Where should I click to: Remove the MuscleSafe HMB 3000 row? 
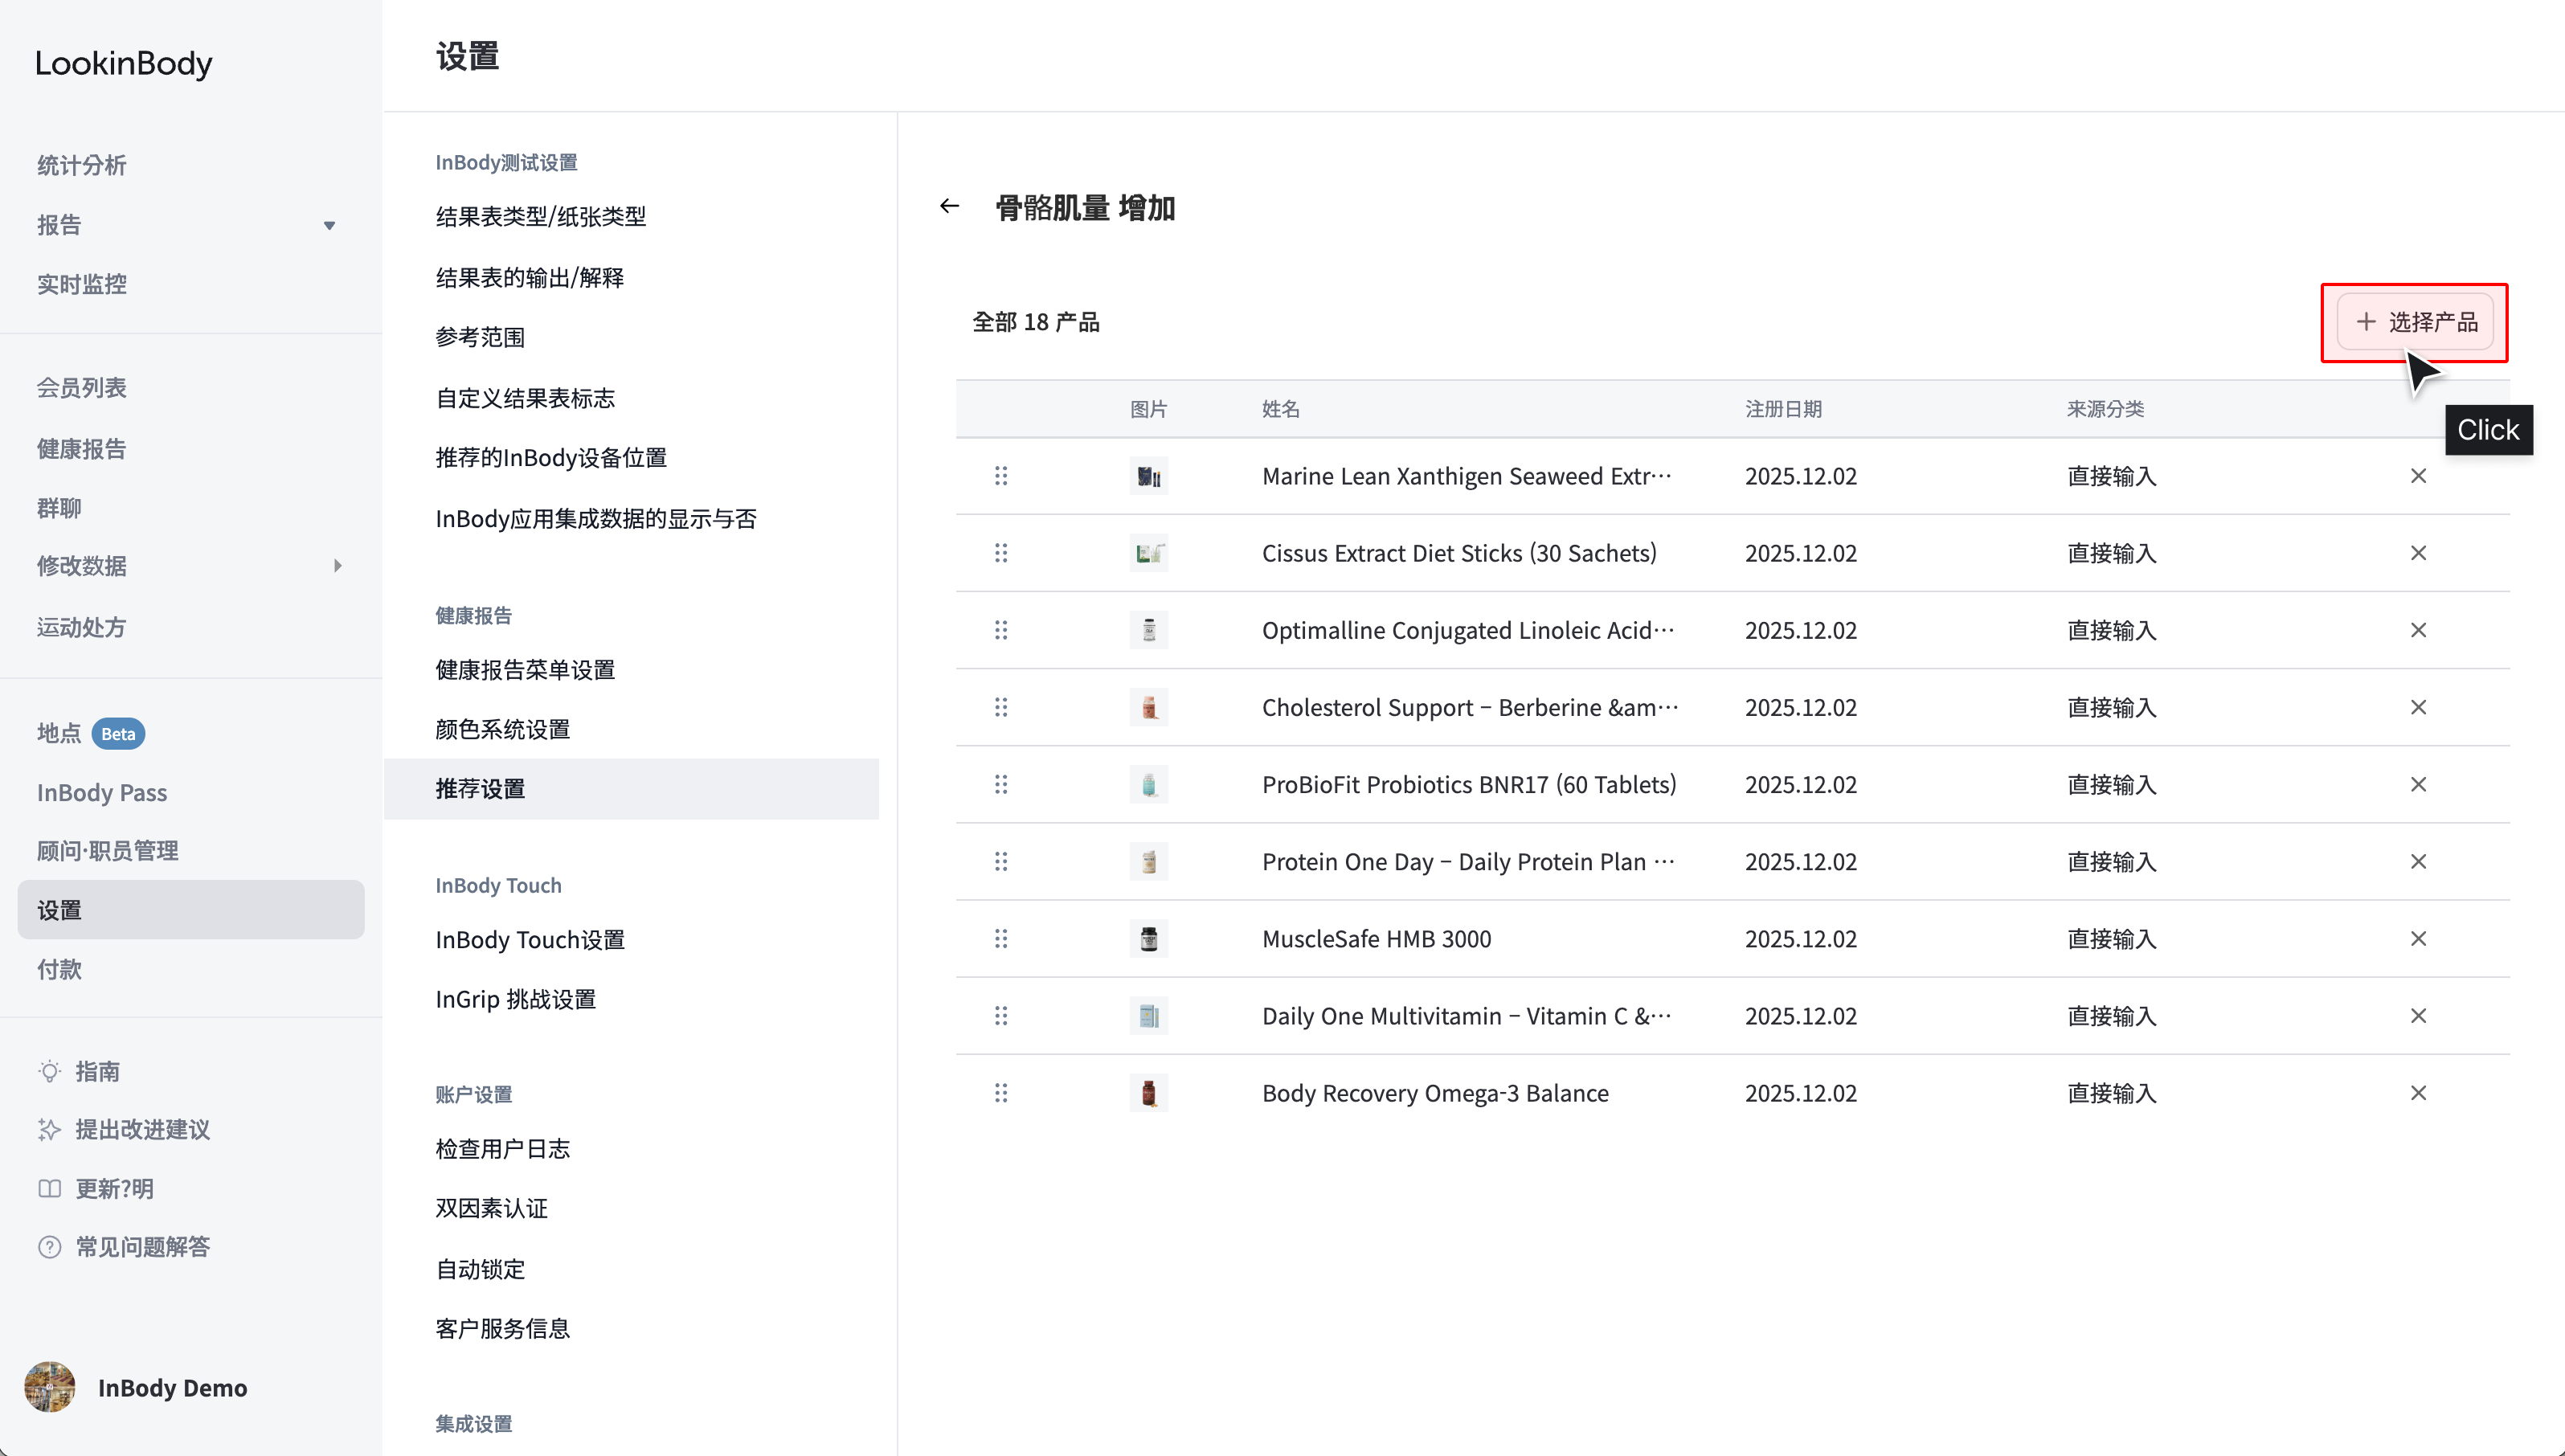(x=2418, y=939)
